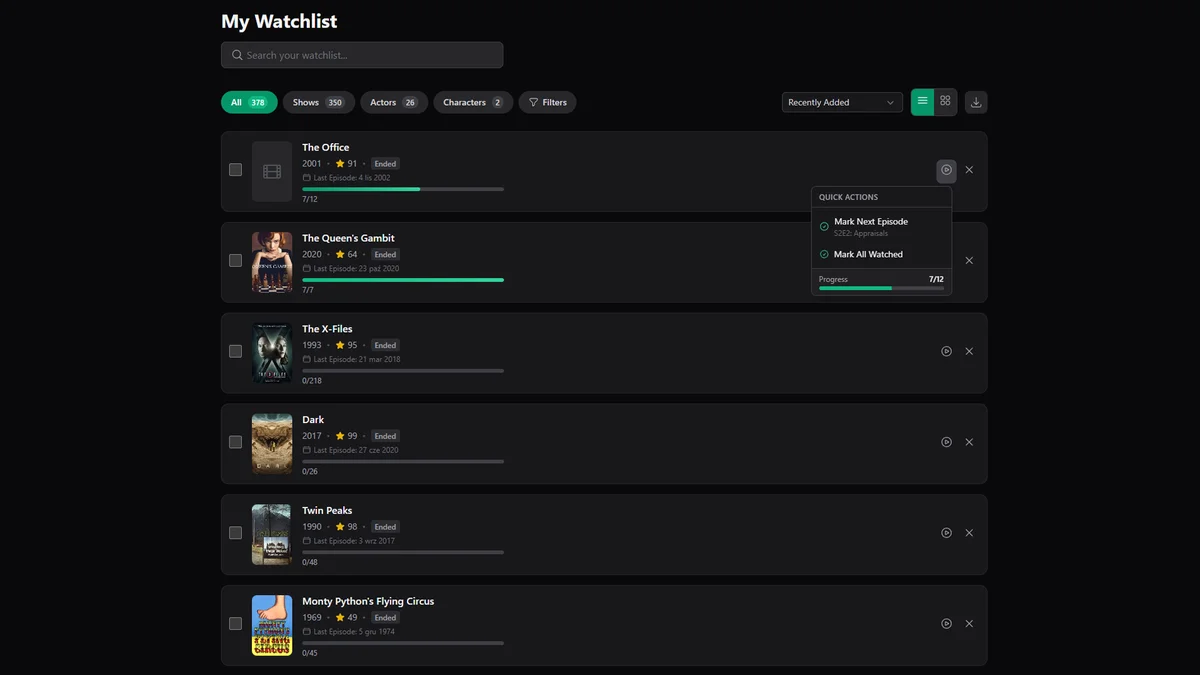
Task: Click The X-Files progress bar
Action: click(403, 370)
